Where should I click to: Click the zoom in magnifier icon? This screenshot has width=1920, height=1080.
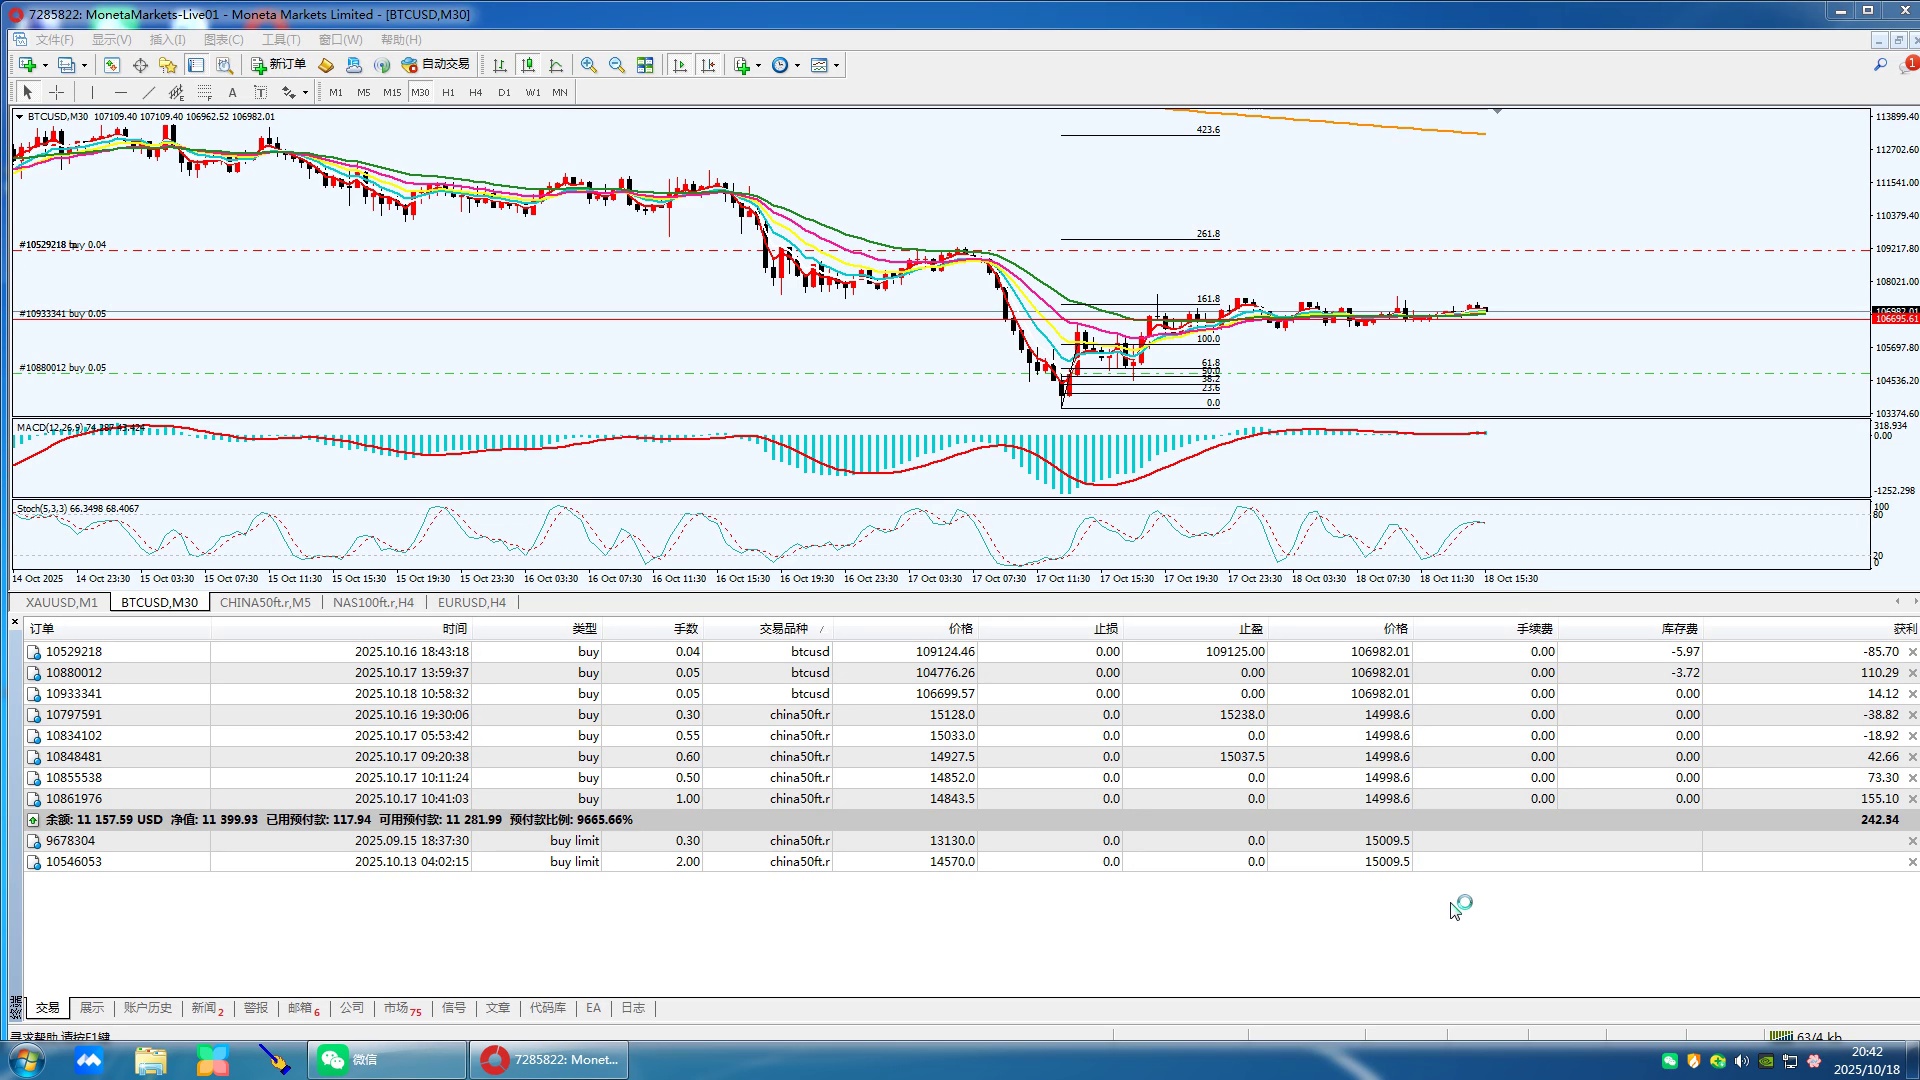click(x=589, y=65)
